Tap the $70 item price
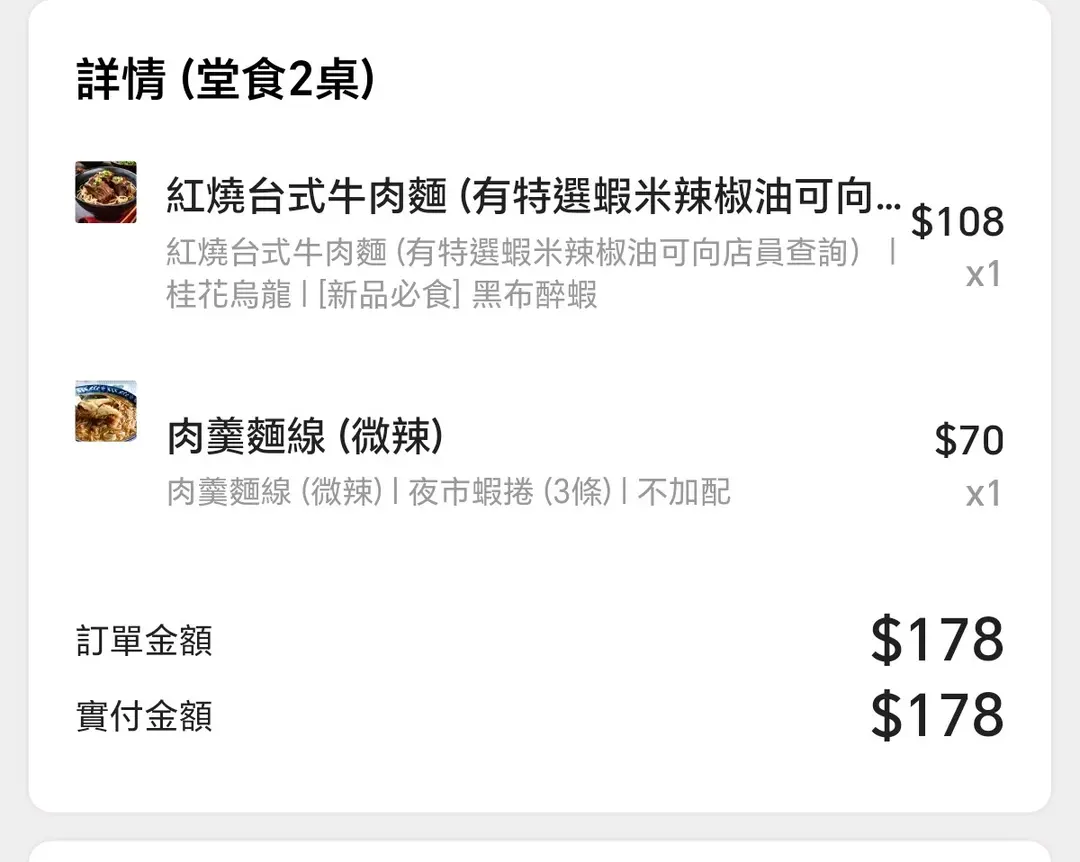The height and width of the screenshot is (862, 1080). click(x=968, y=440)
